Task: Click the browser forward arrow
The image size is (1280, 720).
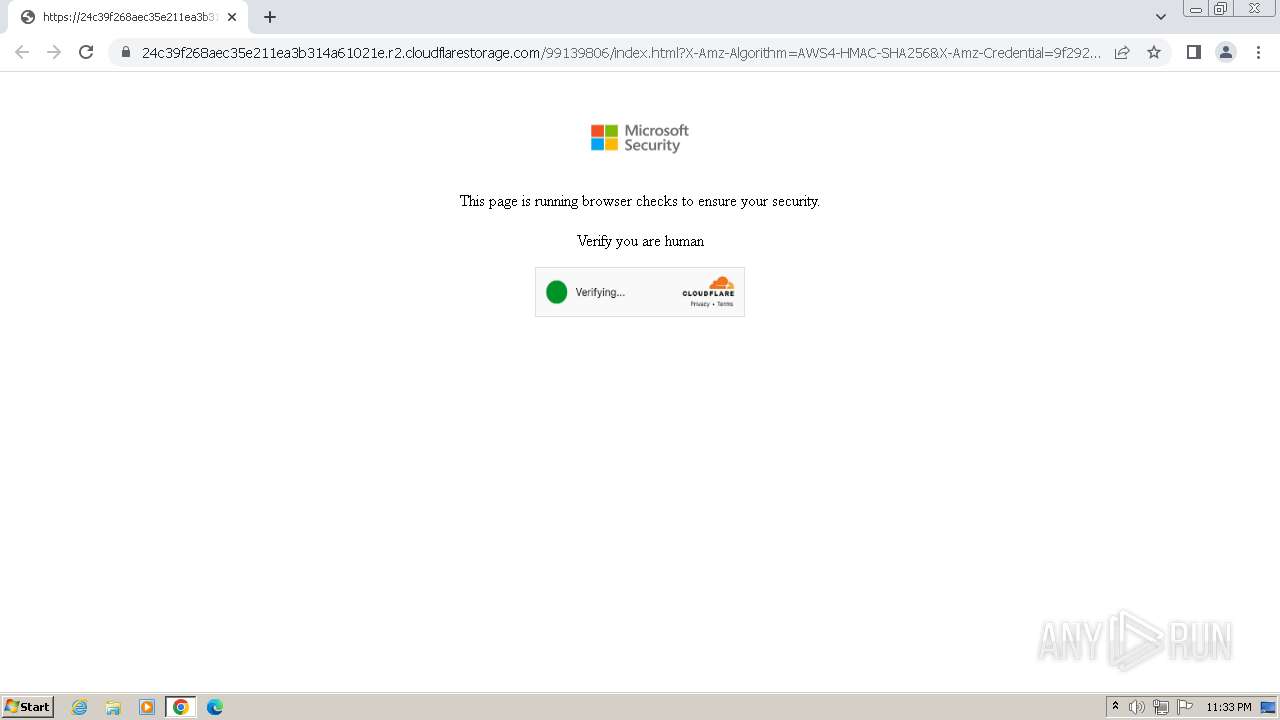Action: point(54,52)
